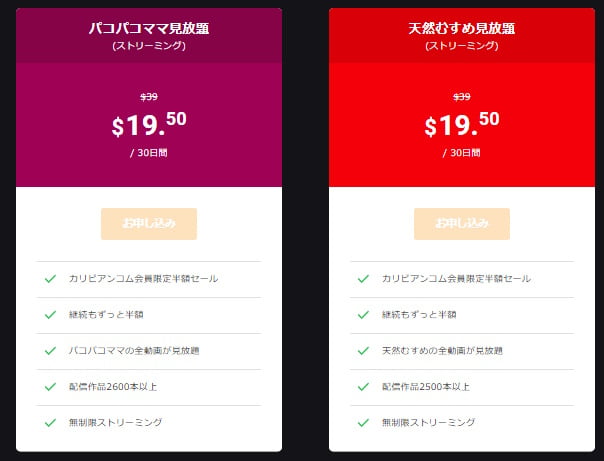Select the 天然むすめ見放題 plan title
604x461 pixels.
(461, 29)
